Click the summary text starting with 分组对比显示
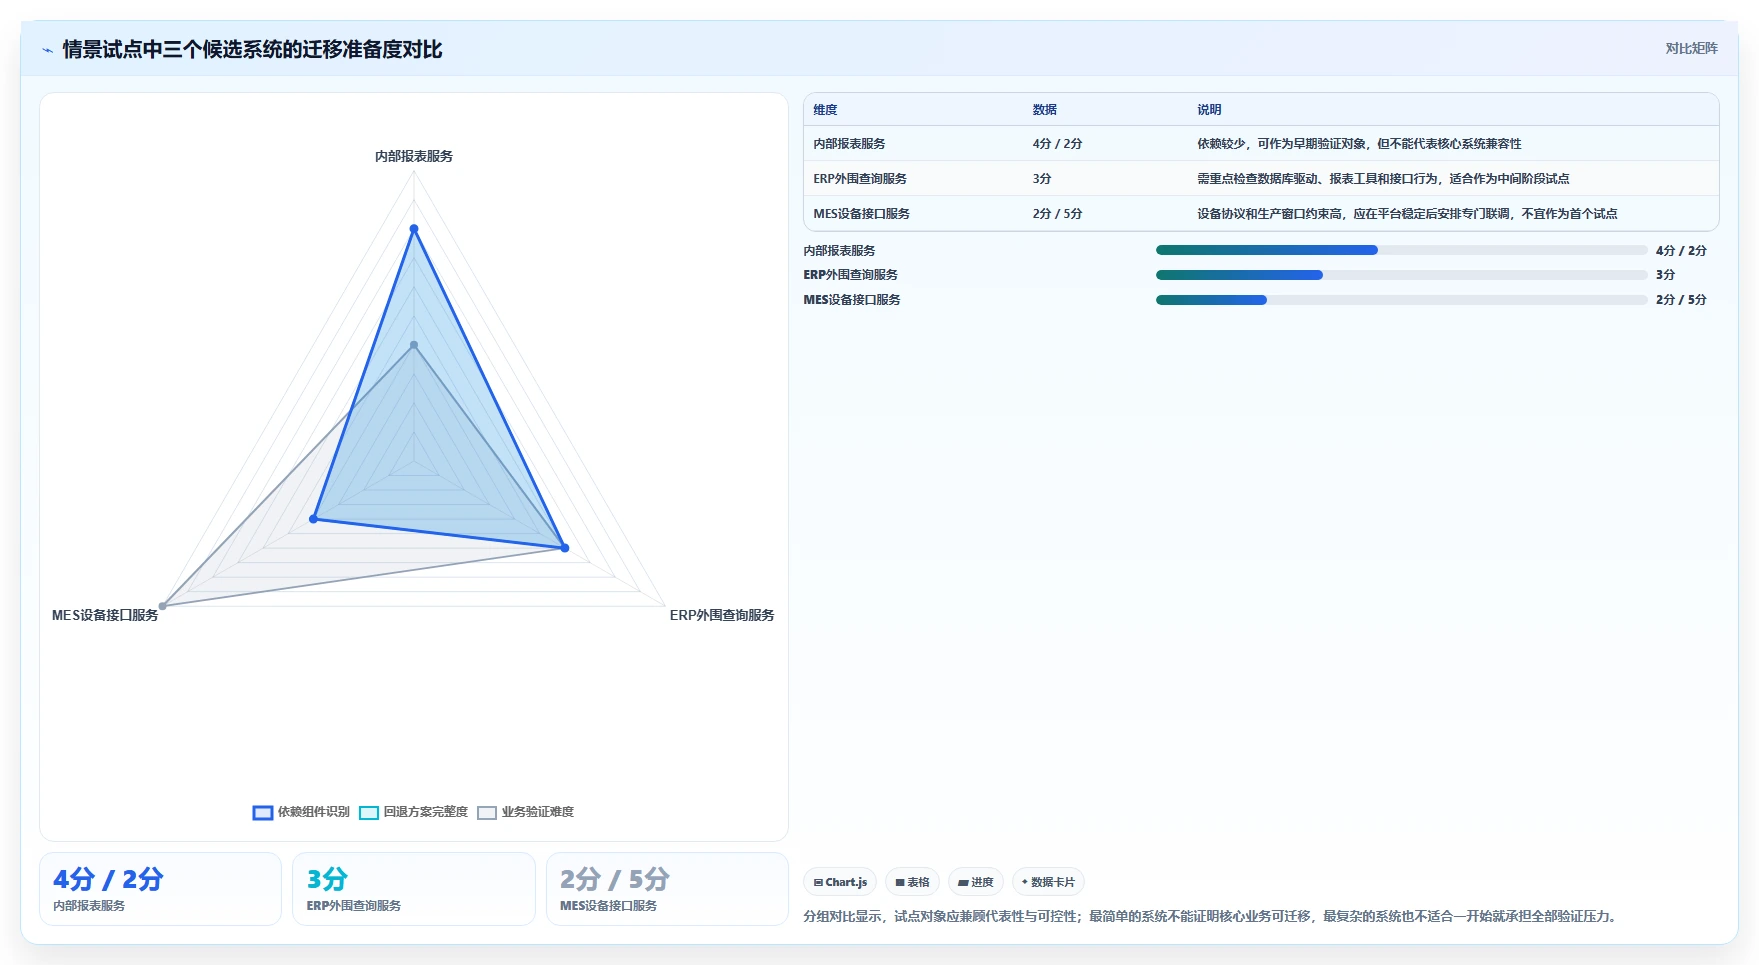Screen dimensions: 1759x965 1211,916
